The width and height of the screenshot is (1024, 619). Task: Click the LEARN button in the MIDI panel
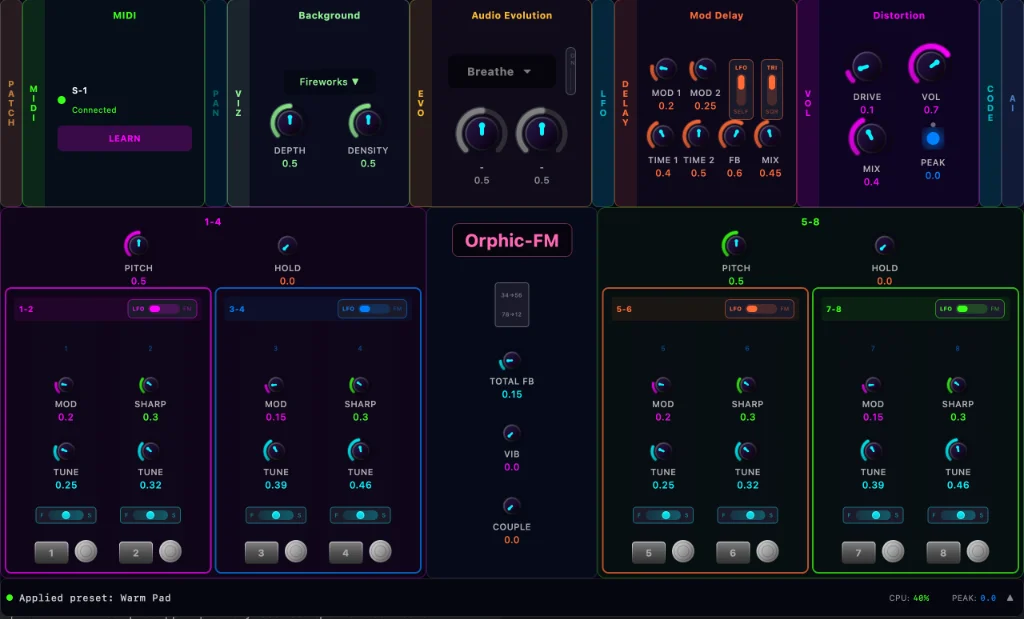tap(124, 138)
